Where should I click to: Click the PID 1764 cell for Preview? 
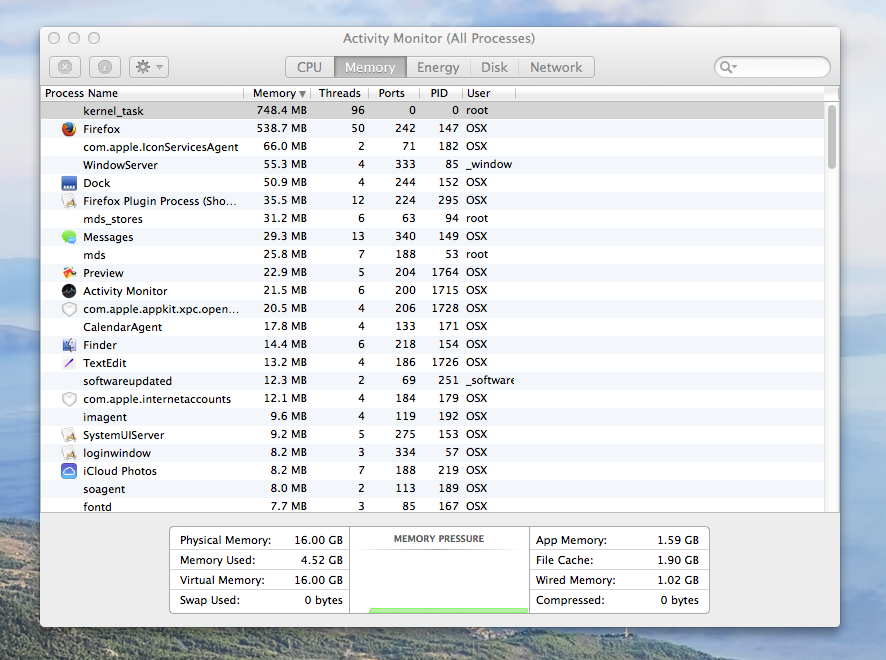pyautogui.click(x=445, y=272)
